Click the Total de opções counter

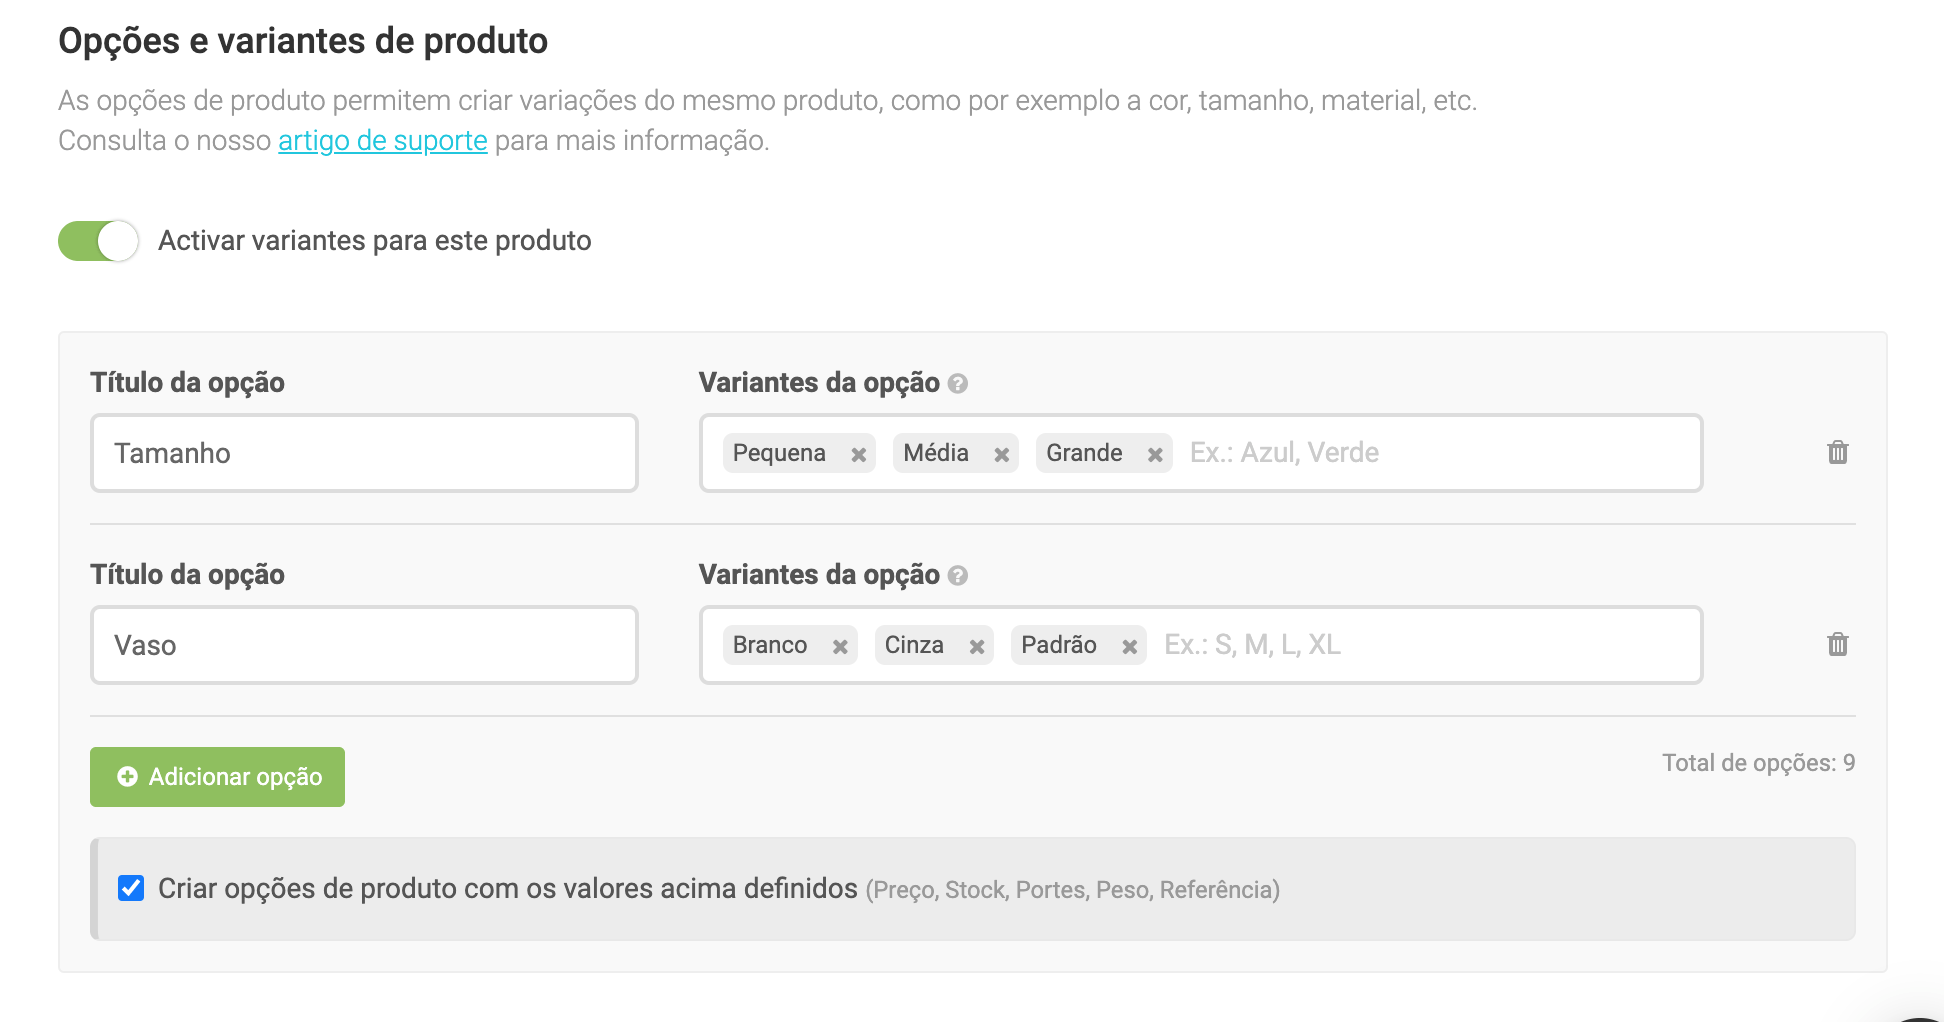click(x=1758, y=763)
